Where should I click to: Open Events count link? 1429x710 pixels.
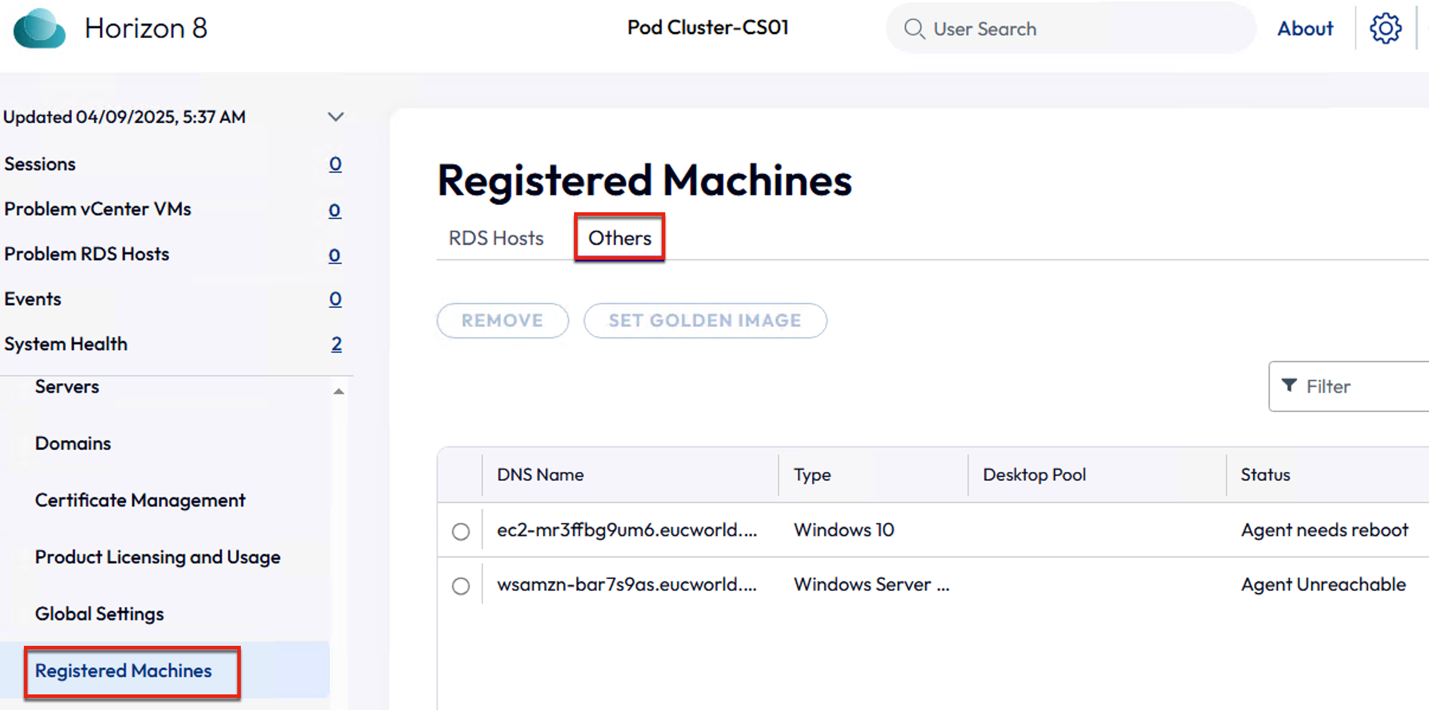pyautogui.click(x=335, y=299)
